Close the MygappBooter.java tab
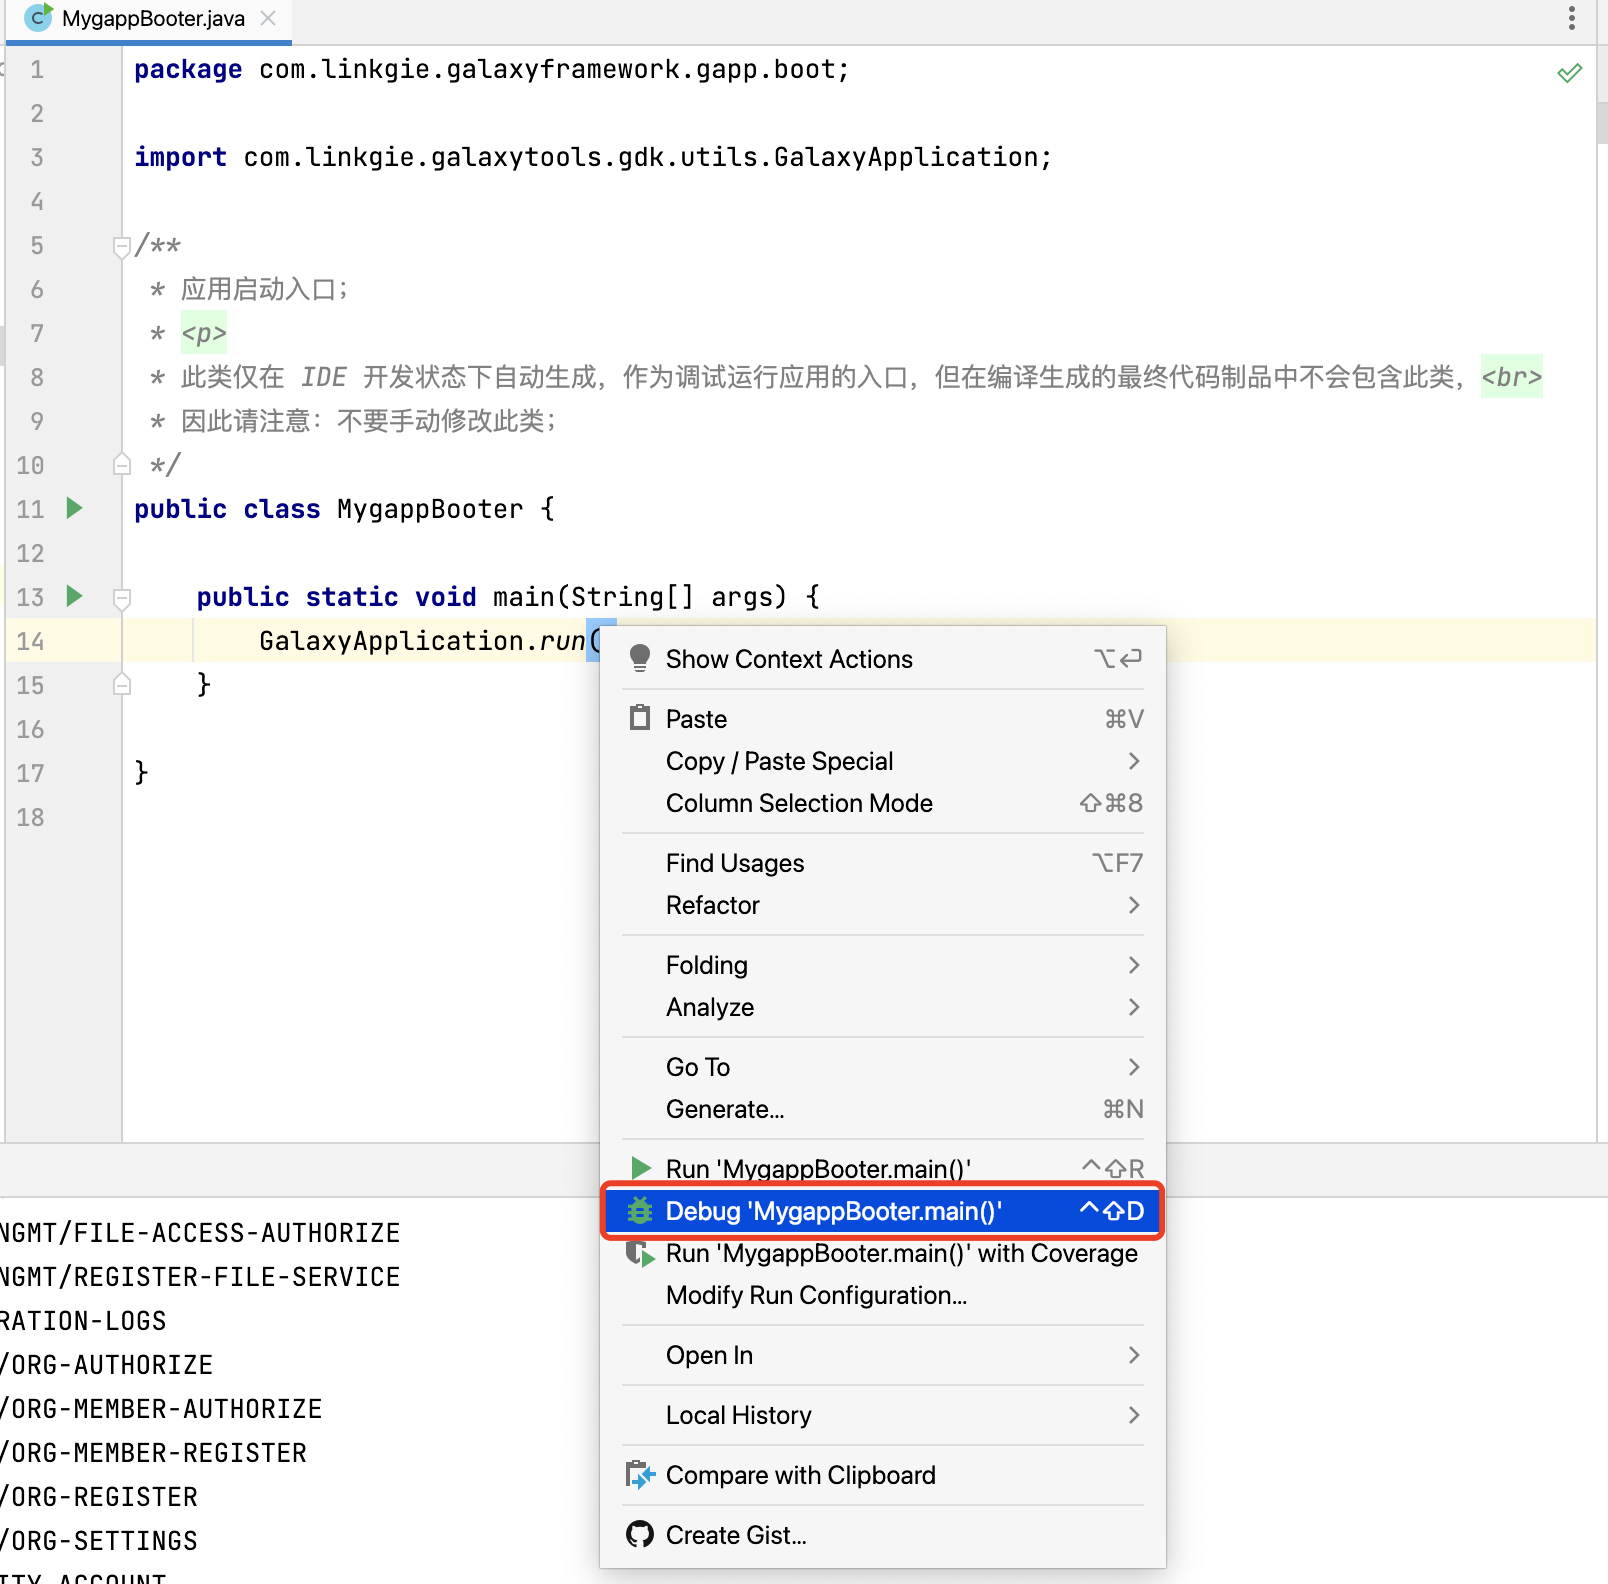Screen dimensions: 1608x1584 [x=268, y=18]
